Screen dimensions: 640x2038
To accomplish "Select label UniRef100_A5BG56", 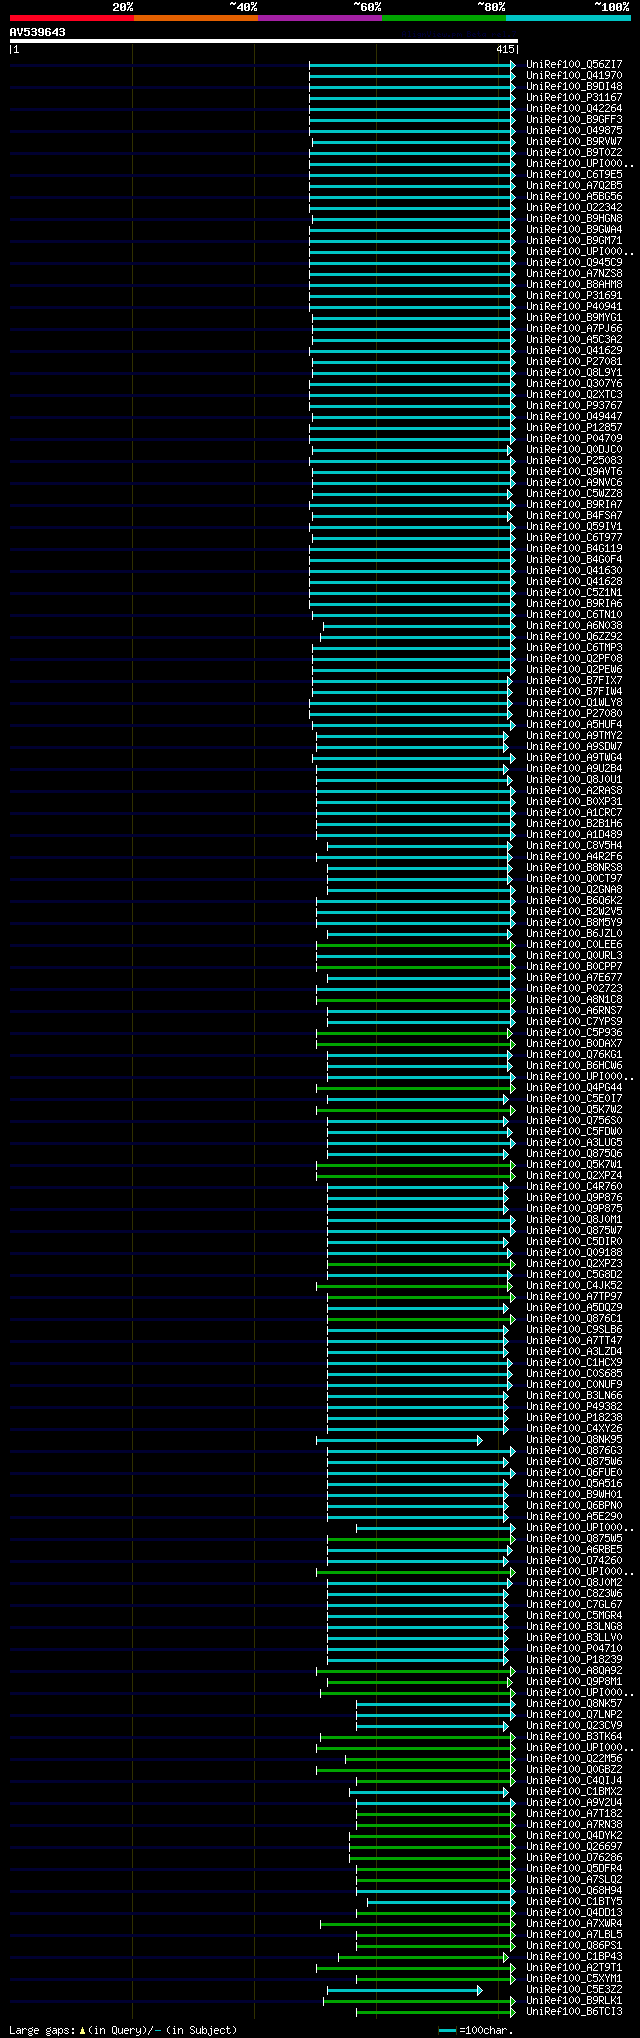I will [x=574, y=196].
